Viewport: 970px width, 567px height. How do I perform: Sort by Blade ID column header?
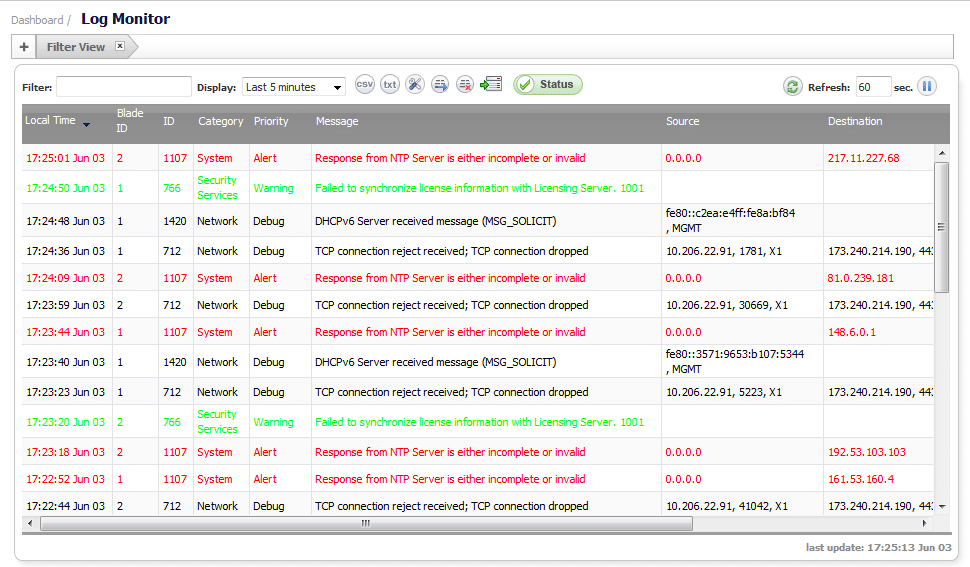(x=130, y=121)
